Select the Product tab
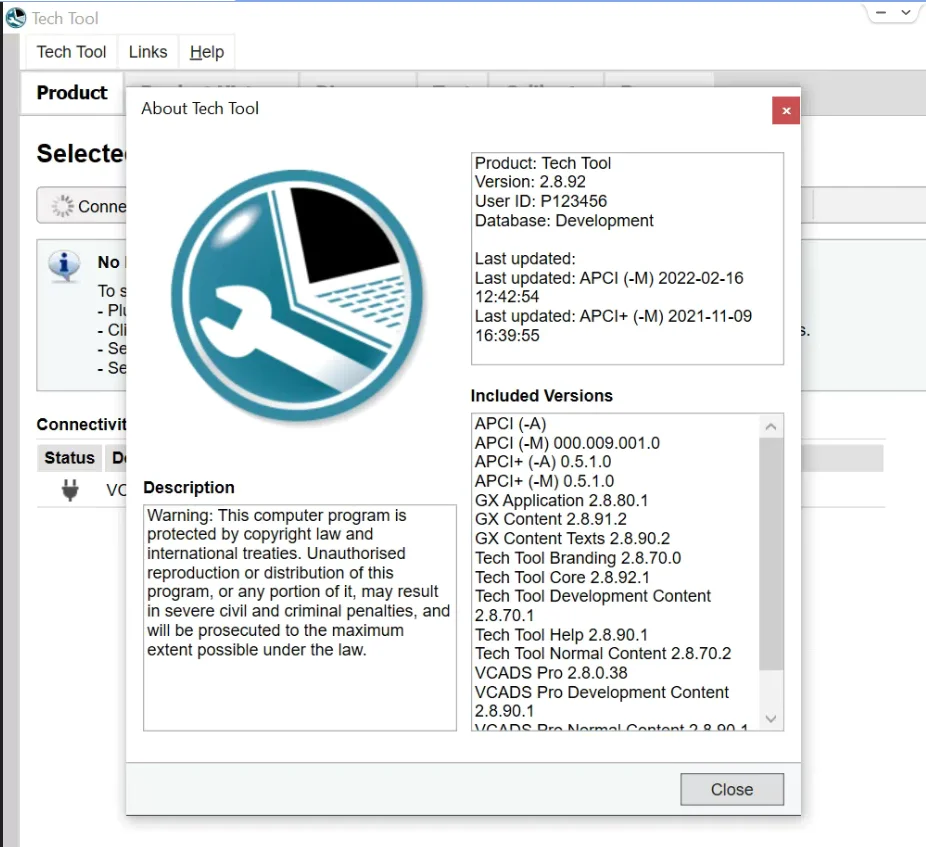The height and width of the screenshot is (847, 926). coord(72,93)
